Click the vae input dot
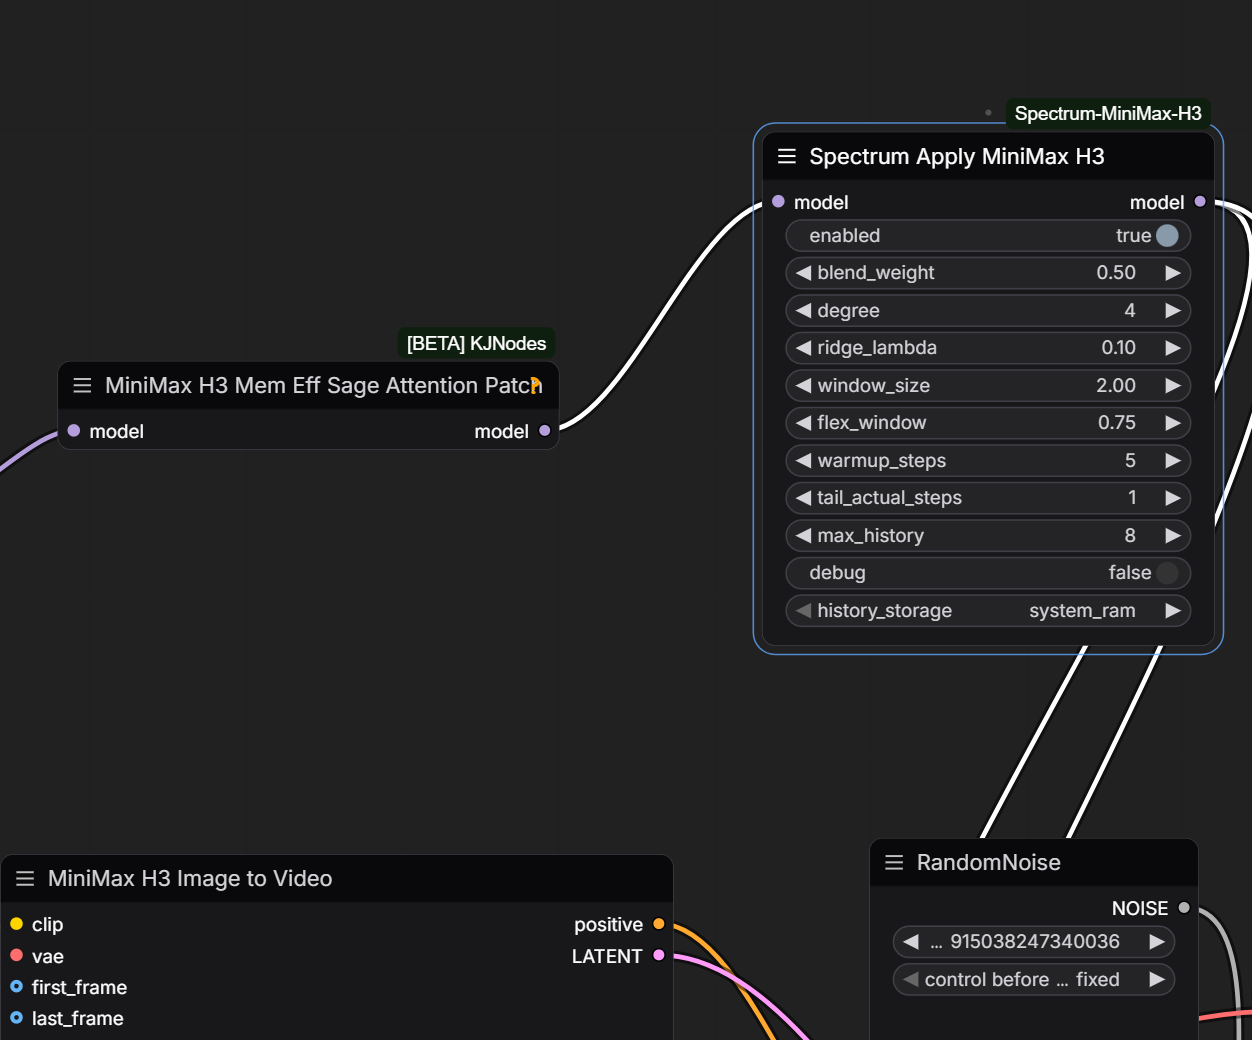The height and width of the screenshot is (1040, 1252). pos(16,956)
